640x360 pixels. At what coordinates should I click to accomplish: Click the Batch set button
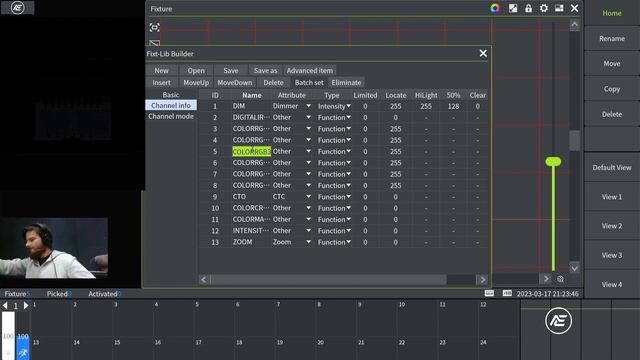pos(309,82)
